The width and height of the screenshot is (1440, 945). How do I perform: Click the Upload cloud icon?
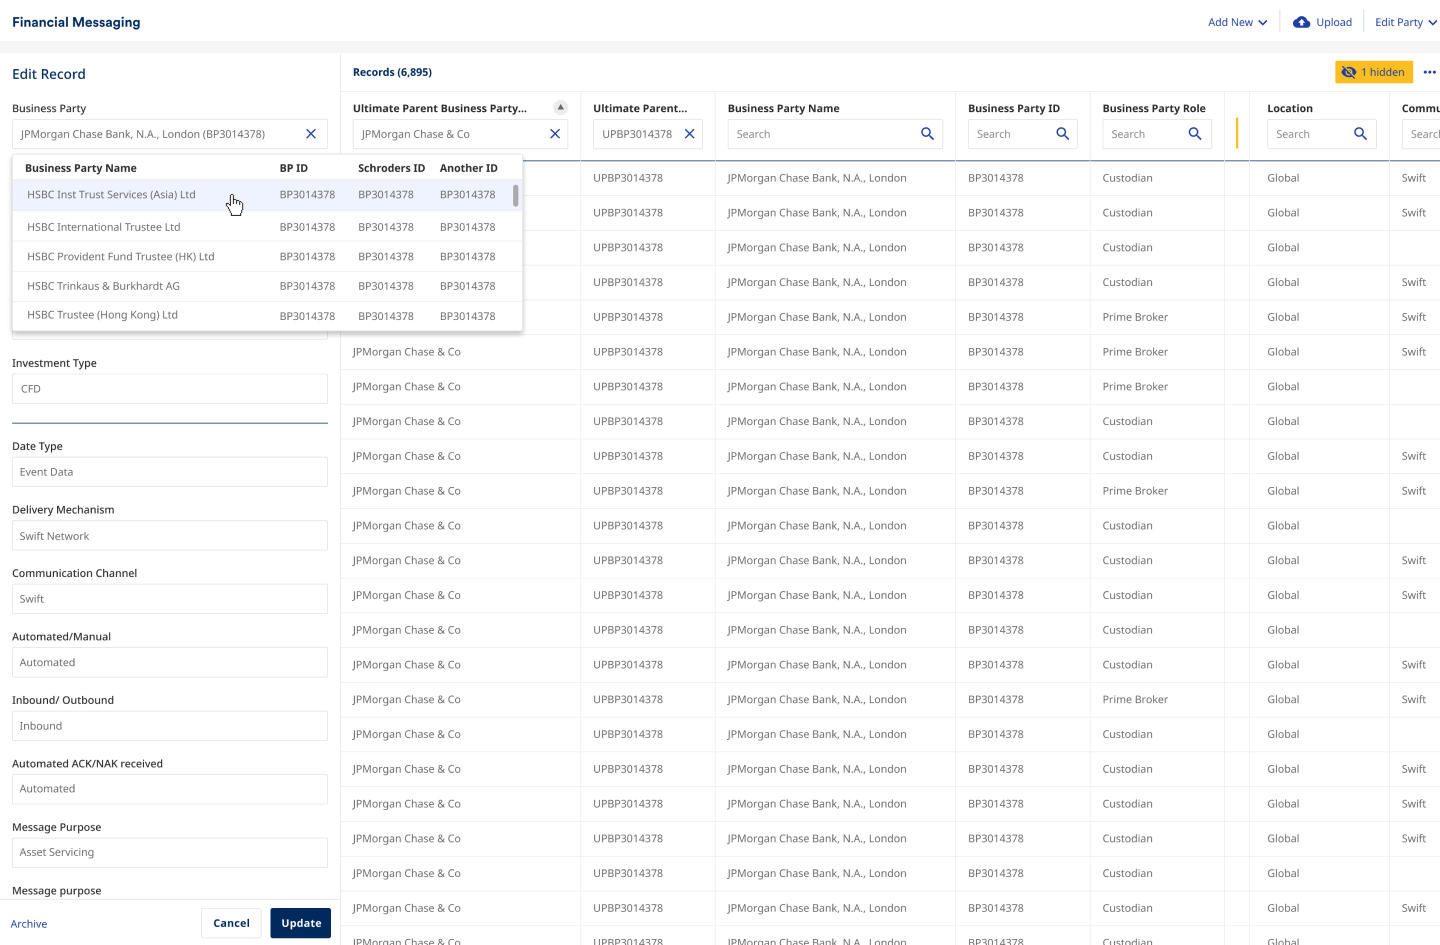pos(1301,22)
